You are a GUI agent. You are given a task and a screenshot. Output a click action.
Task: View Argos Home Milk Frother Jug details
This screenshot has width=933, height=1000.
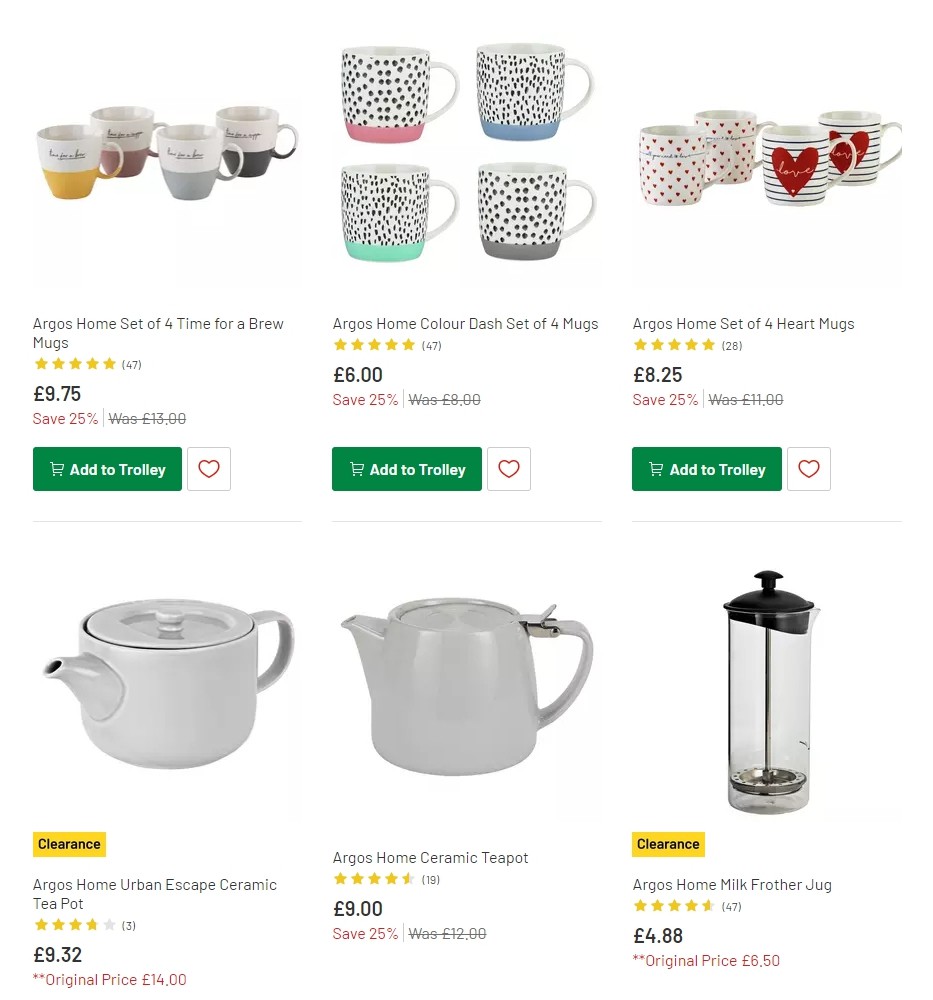tap(731, 884)
